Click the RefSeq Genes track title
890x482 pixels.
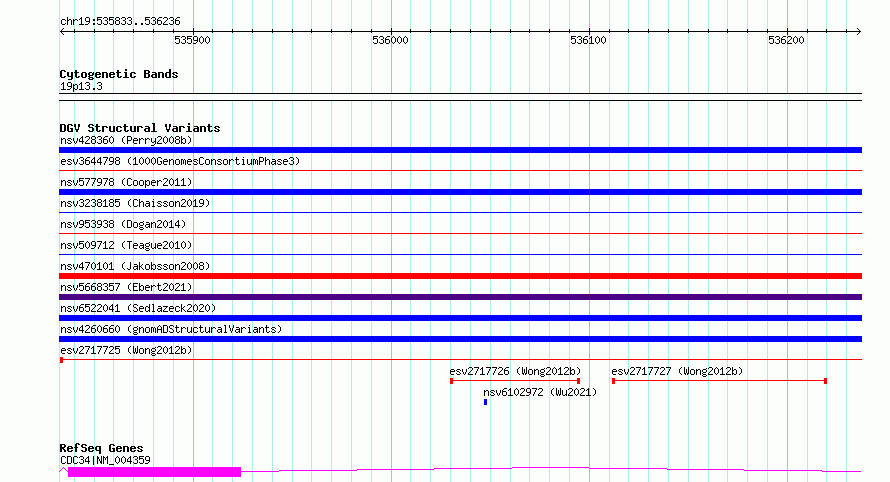pos(101,448)
